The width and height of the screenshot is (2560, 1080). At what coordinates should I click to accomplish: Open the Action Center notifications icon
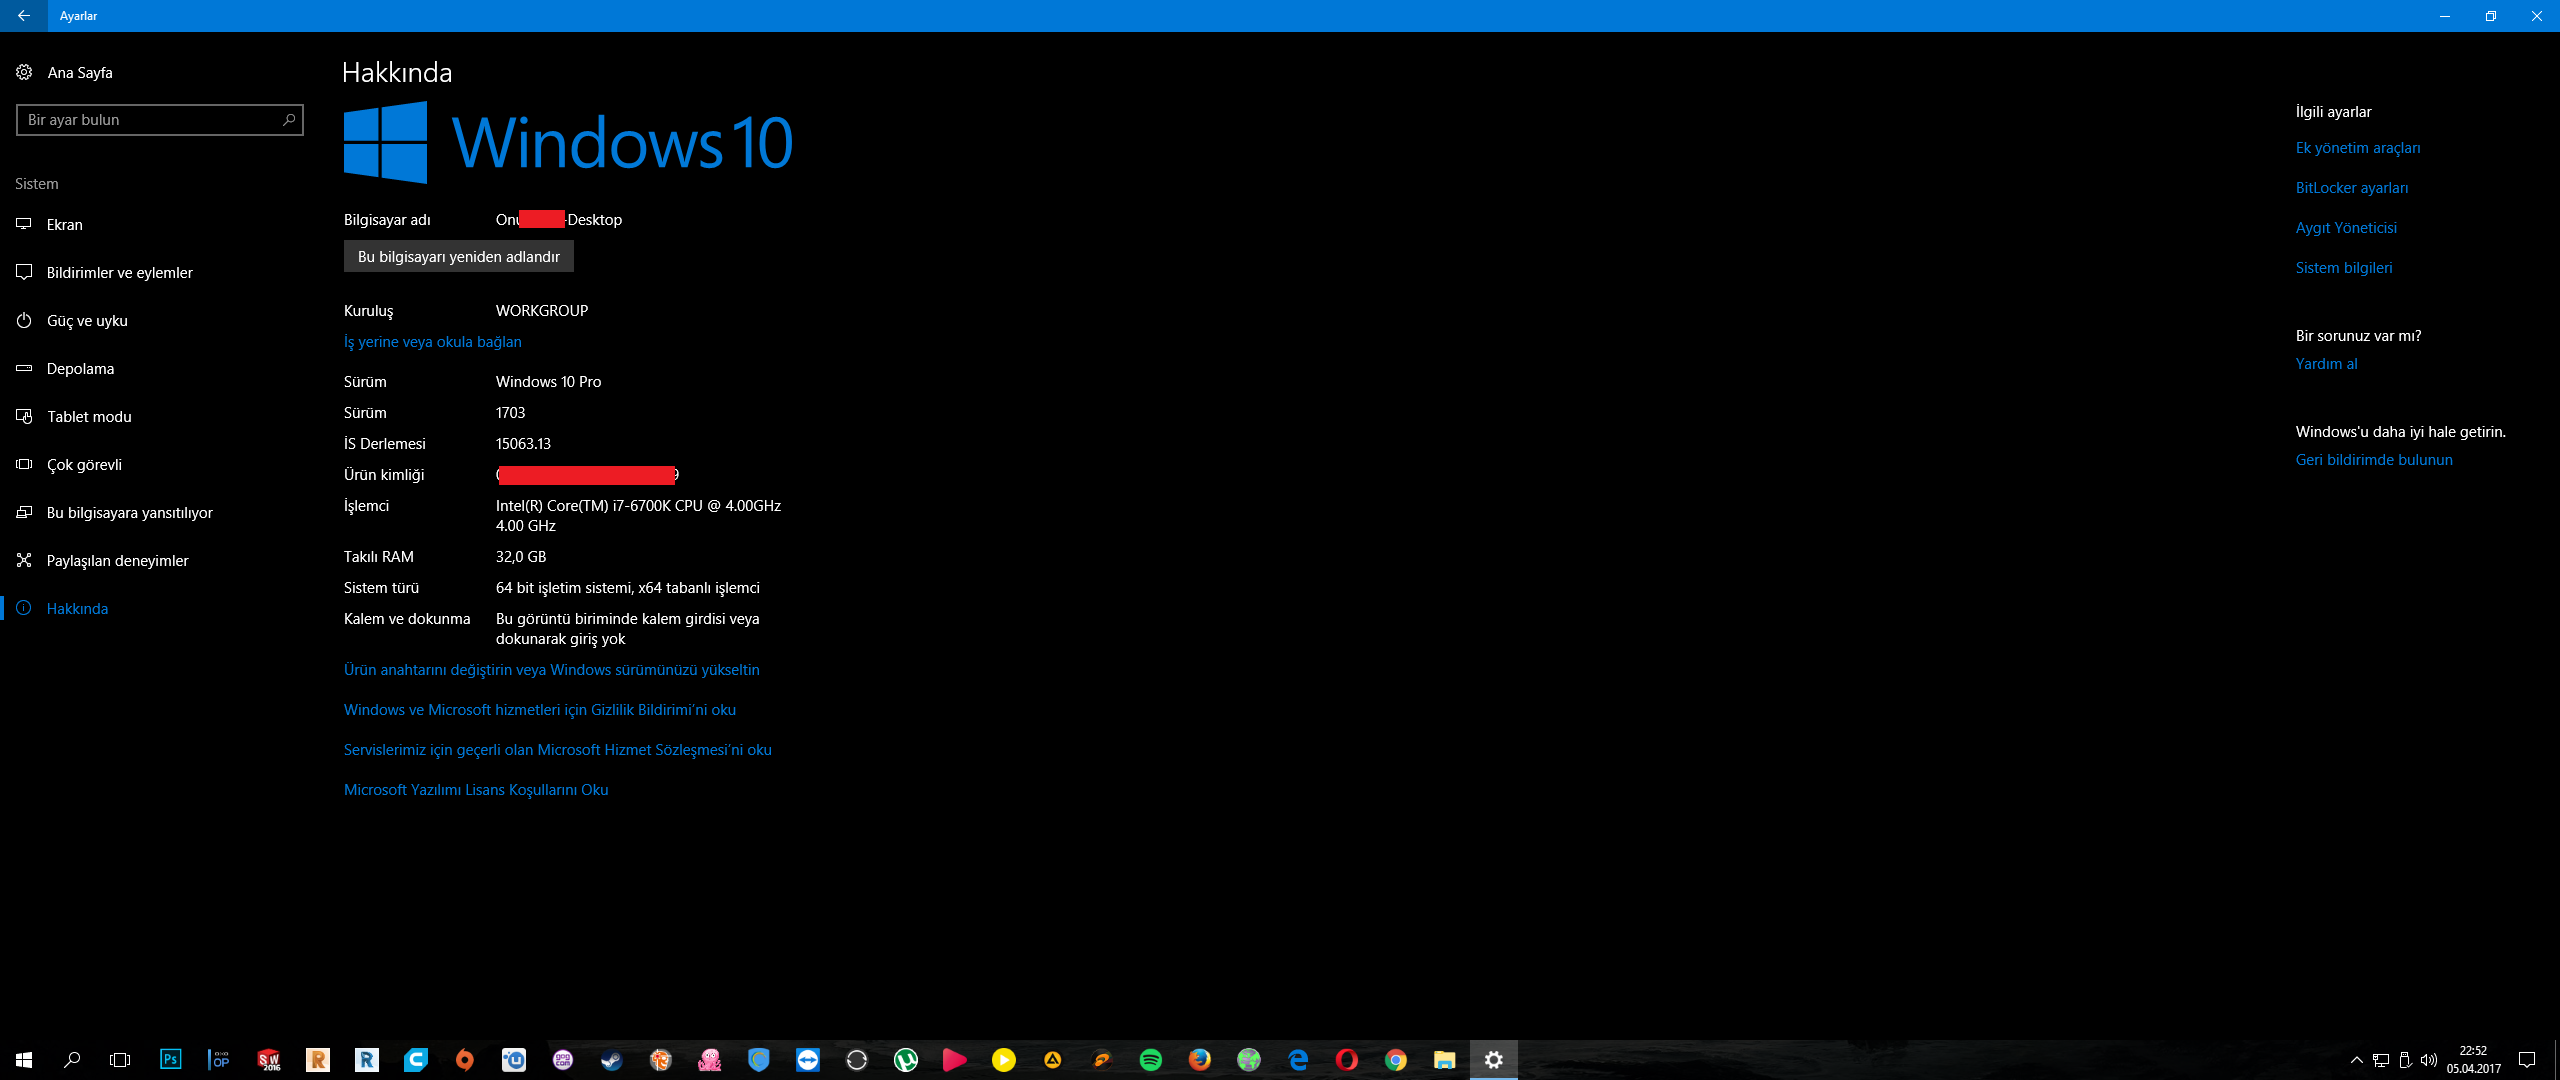2527,1060
